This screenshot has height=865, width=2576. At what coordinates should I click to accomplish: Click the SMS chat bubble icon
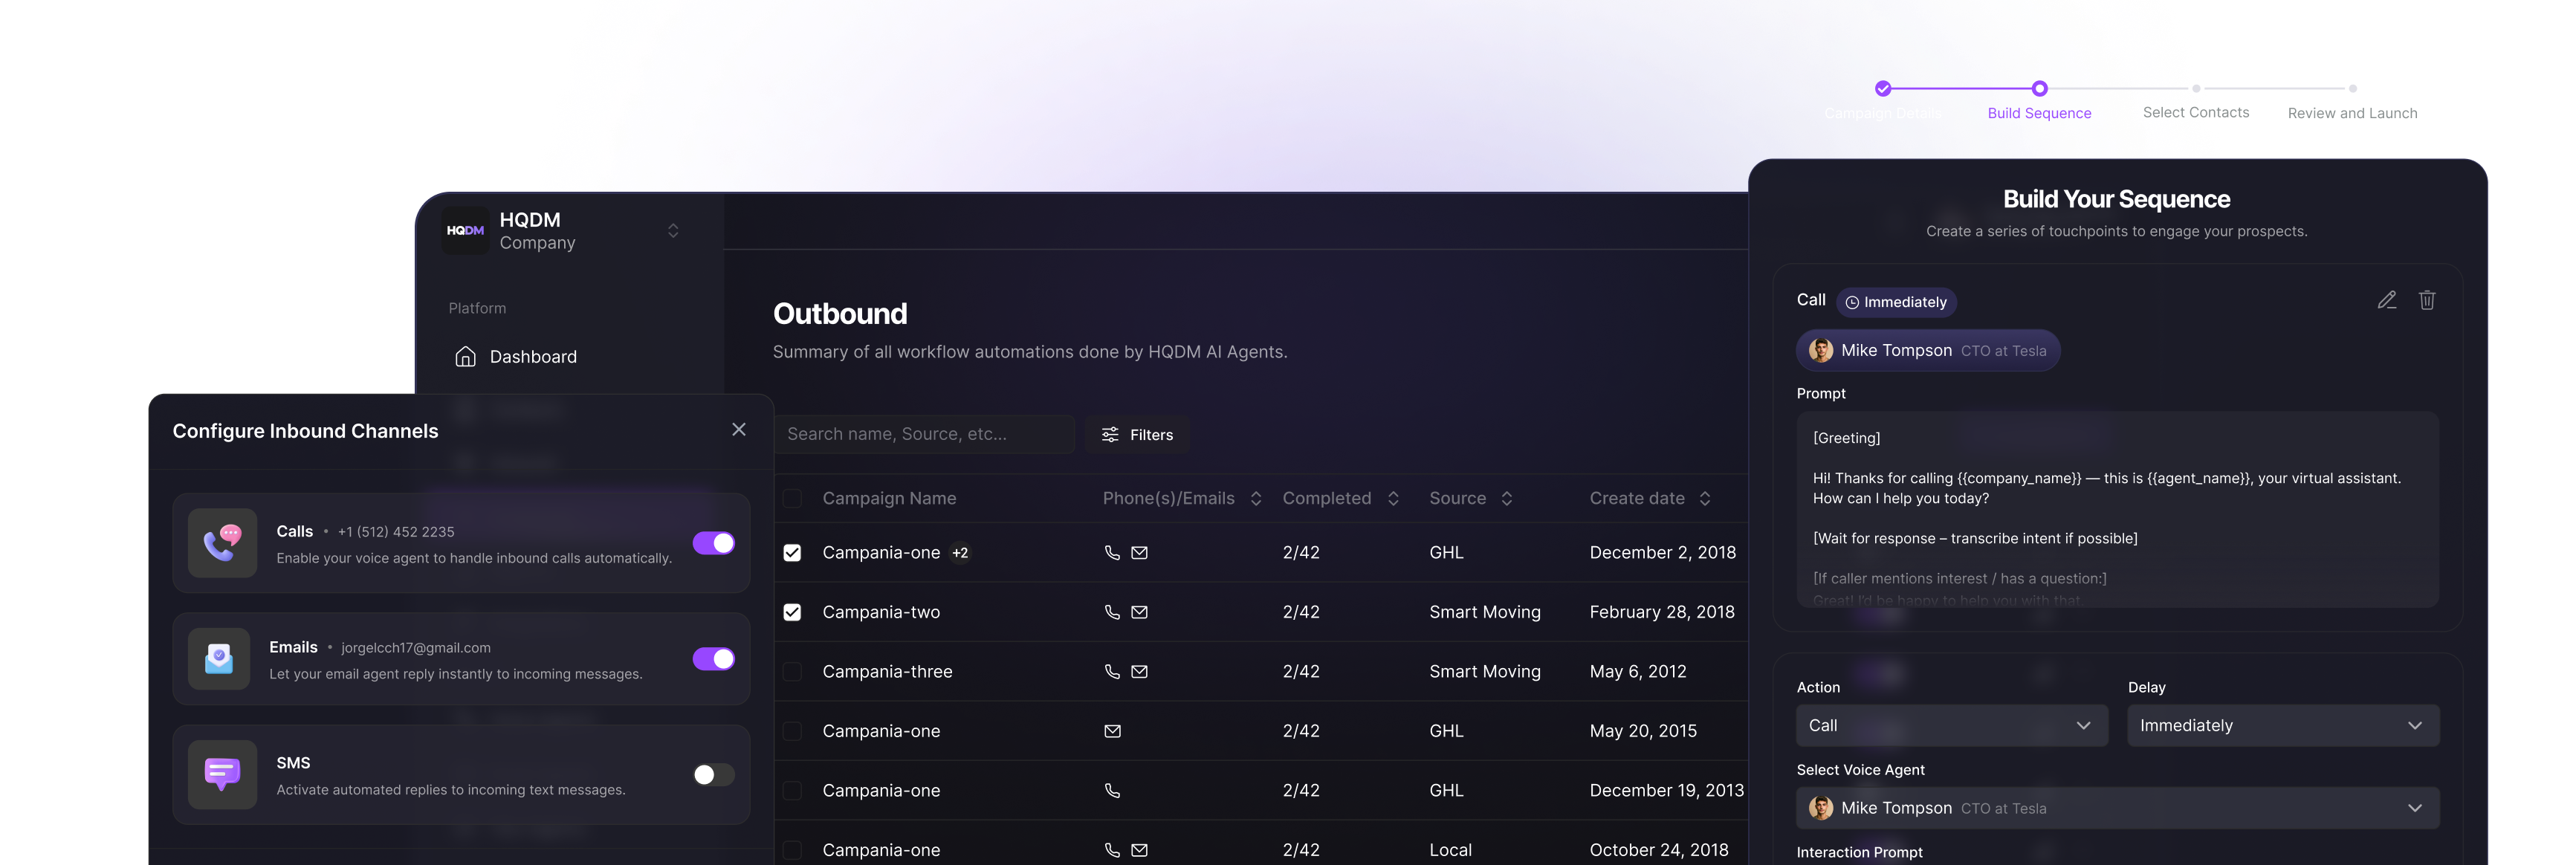coord(222,775)
